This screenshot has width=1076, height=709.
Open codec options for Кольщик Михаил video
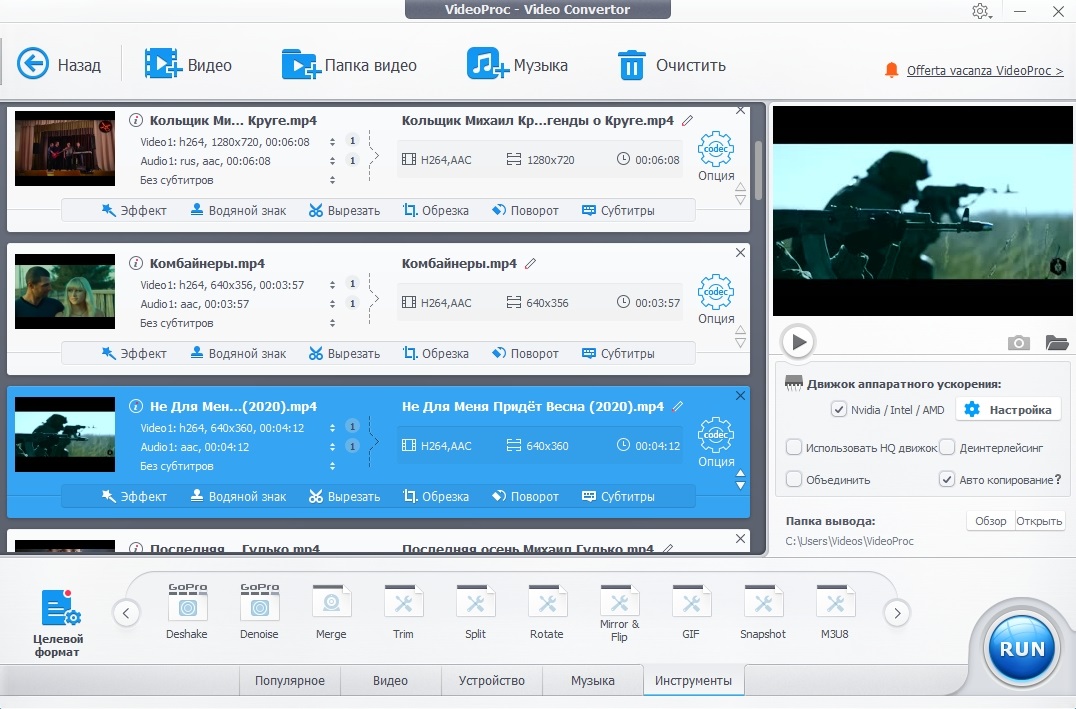click(x=716, y=156)
